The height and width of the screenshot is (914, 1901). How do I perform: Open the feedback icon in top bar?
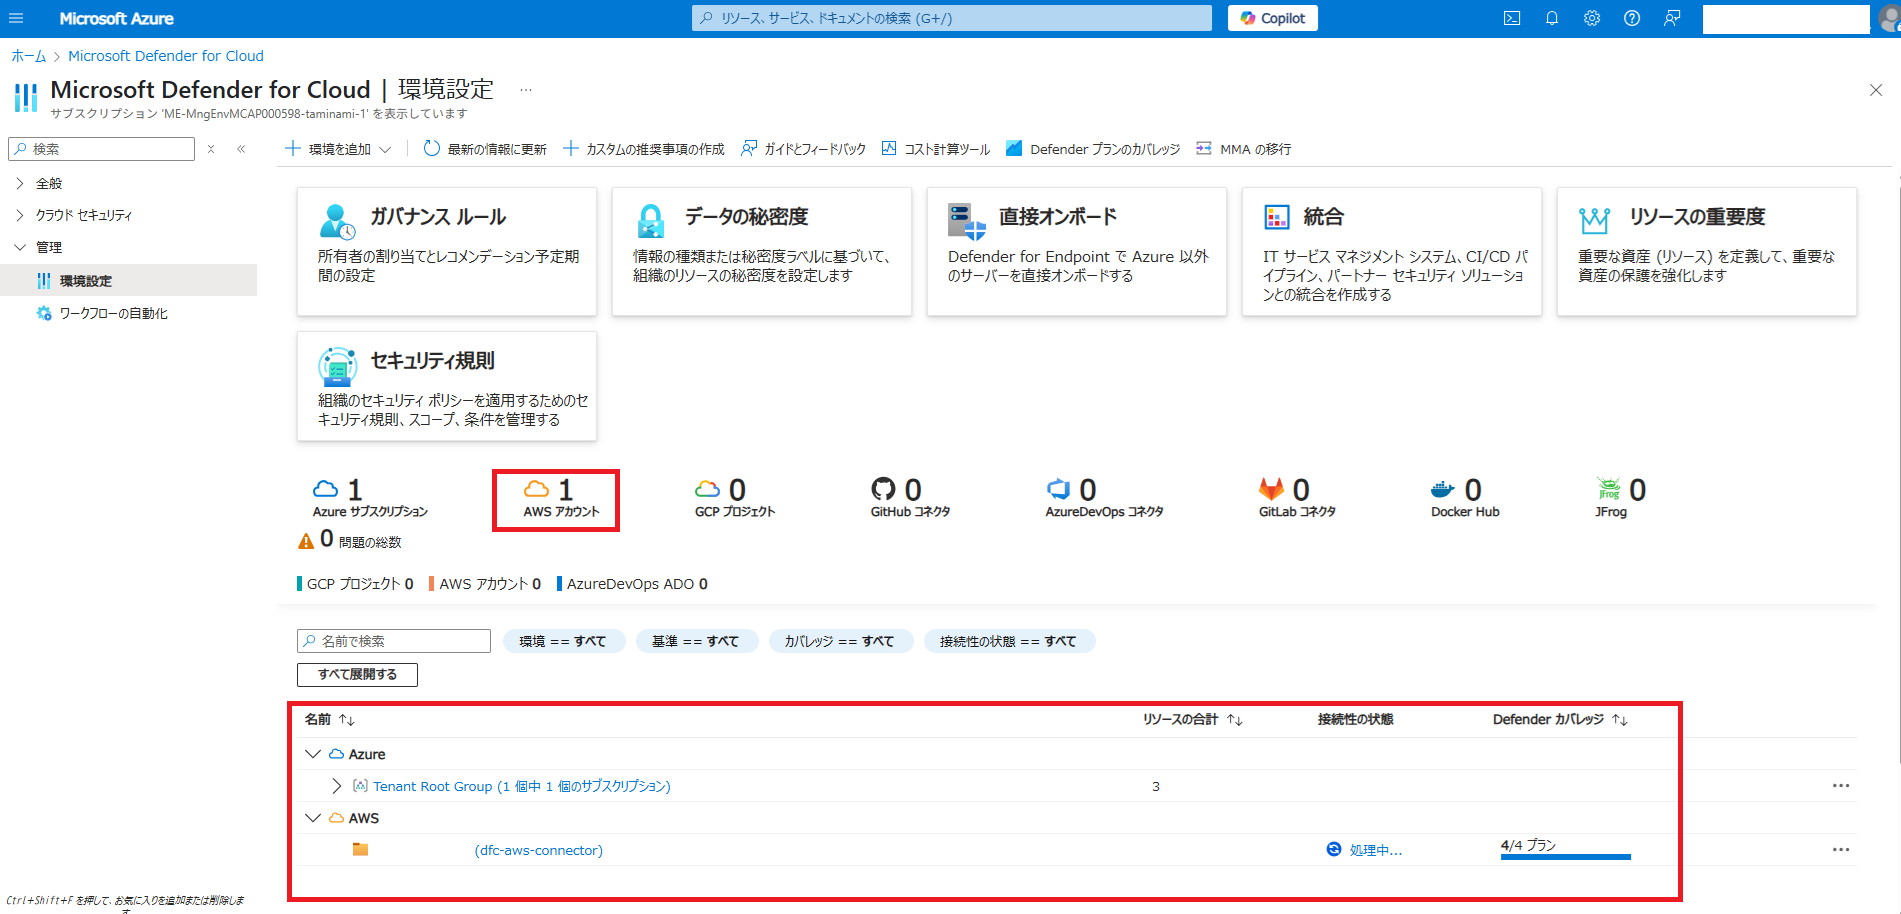point(1672,18)
